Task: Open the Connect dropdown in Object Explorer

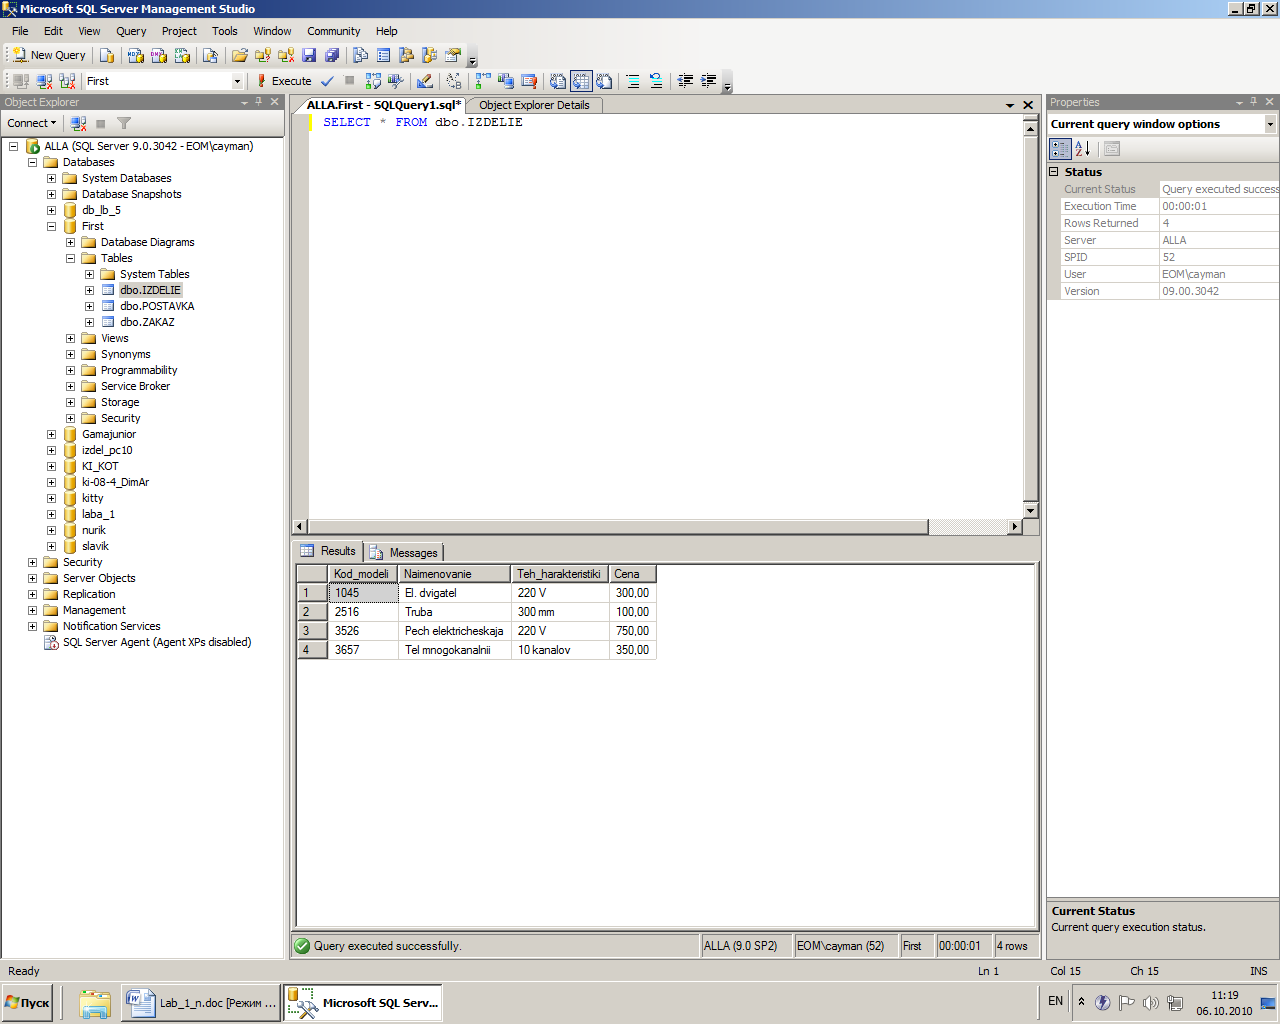Action: click(x=32, y=123)
